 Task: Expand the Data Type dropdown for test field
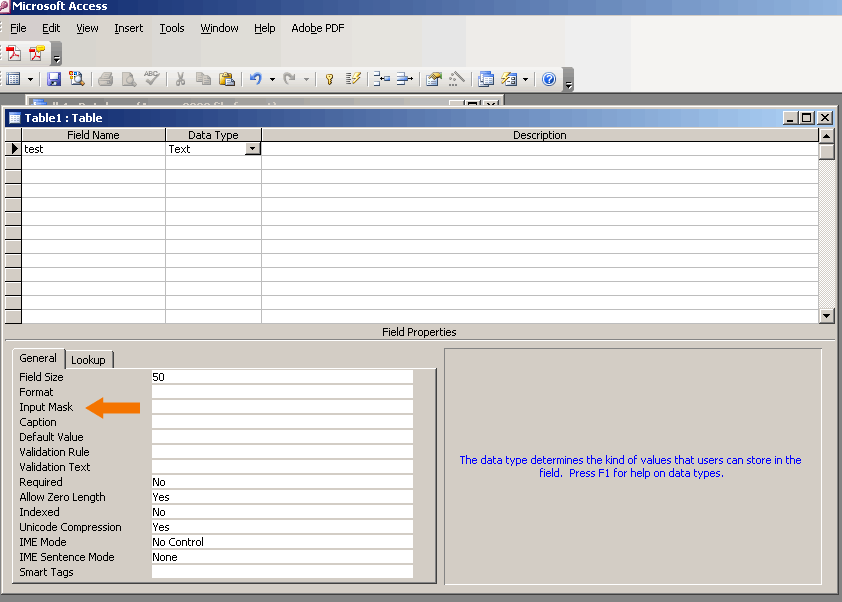click(x=252, y=149)
